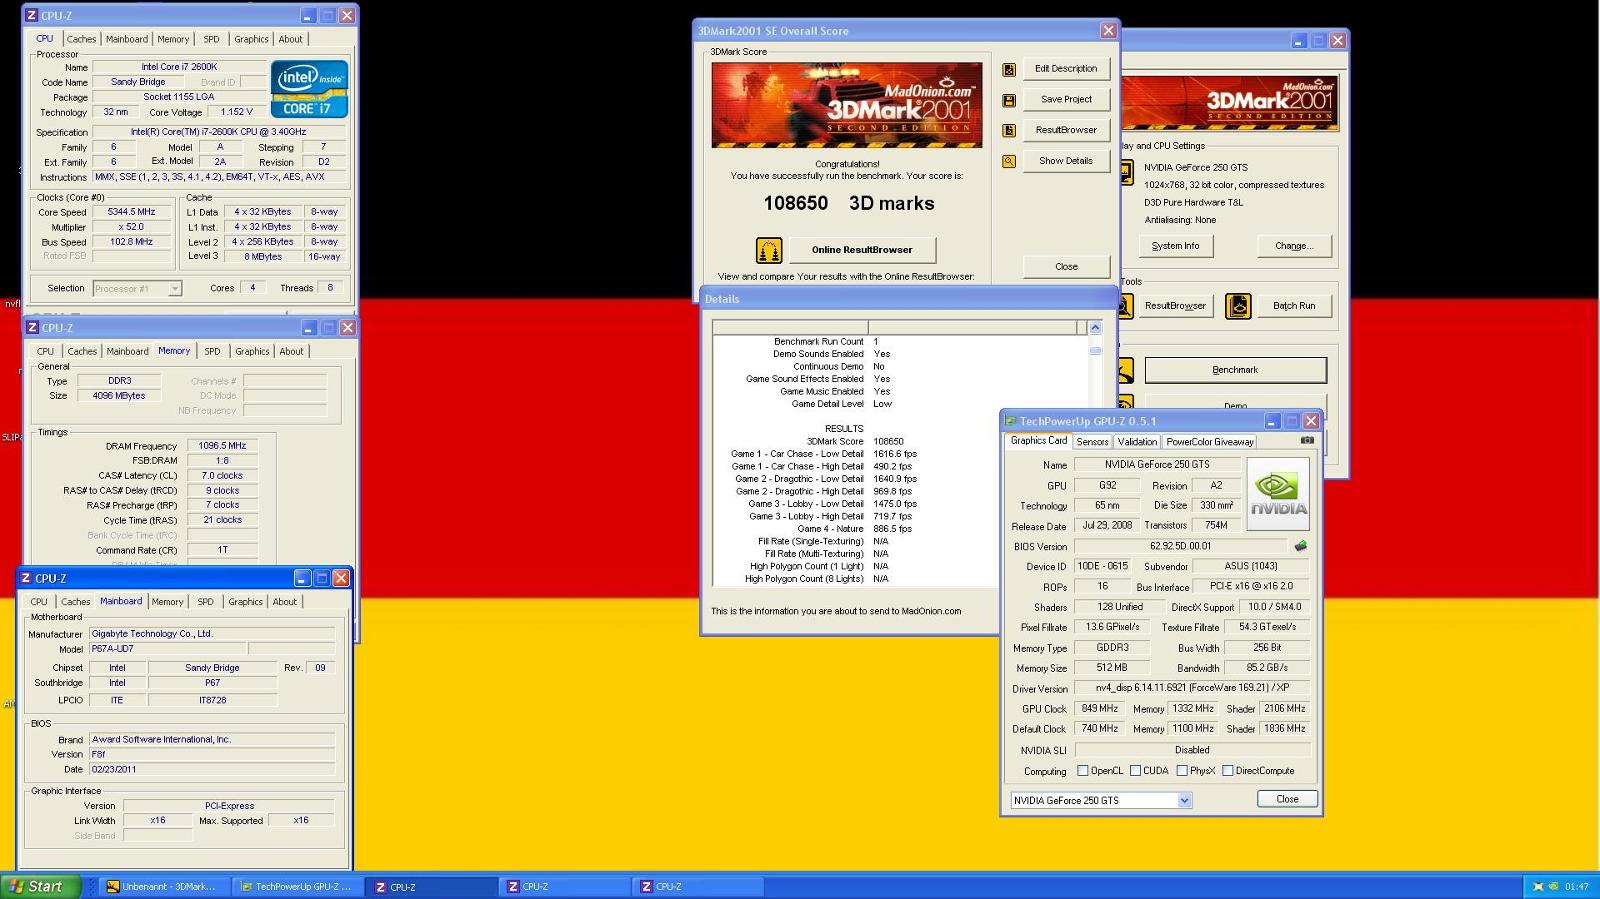Click the ResultBrowser button in score window
Image resolution: width=1600 pixels, height=899 pixels.
click(x=1066, y=130)
